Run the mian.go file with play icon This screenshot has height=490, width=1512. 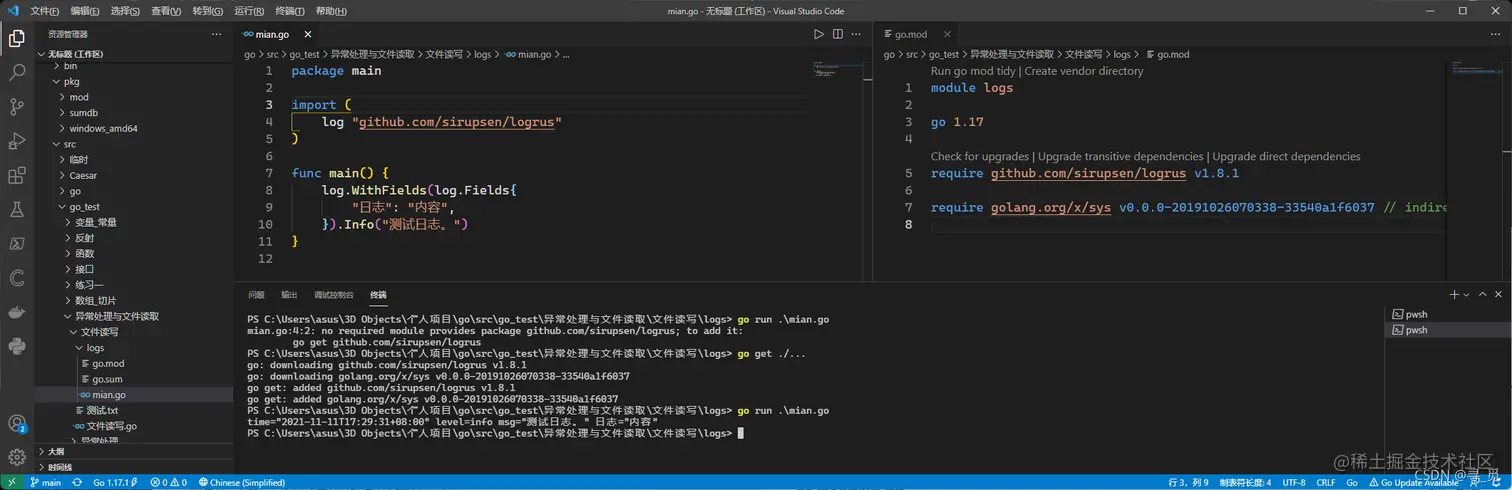pos(819,34)
